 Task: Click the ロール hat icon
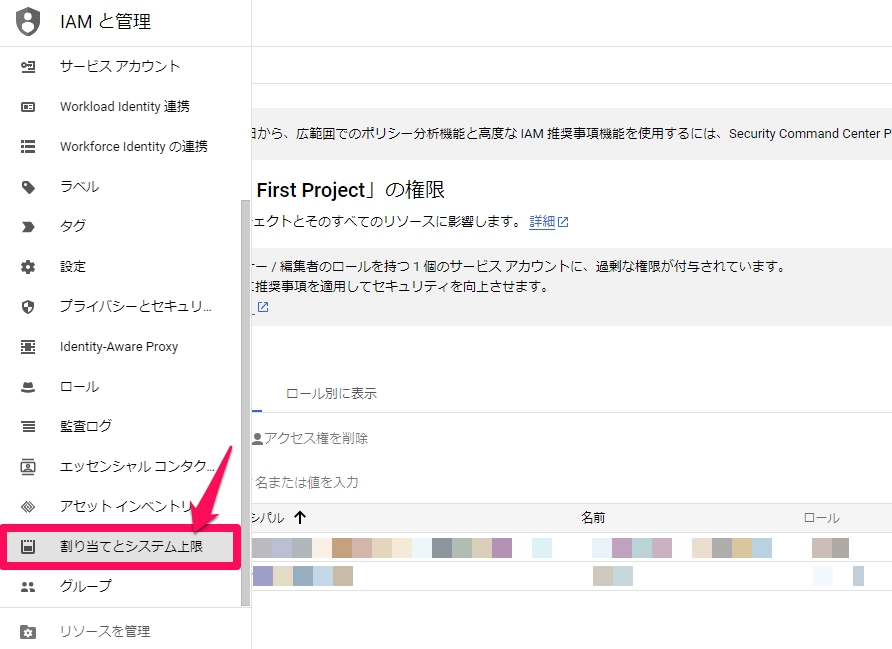[28, 387]
